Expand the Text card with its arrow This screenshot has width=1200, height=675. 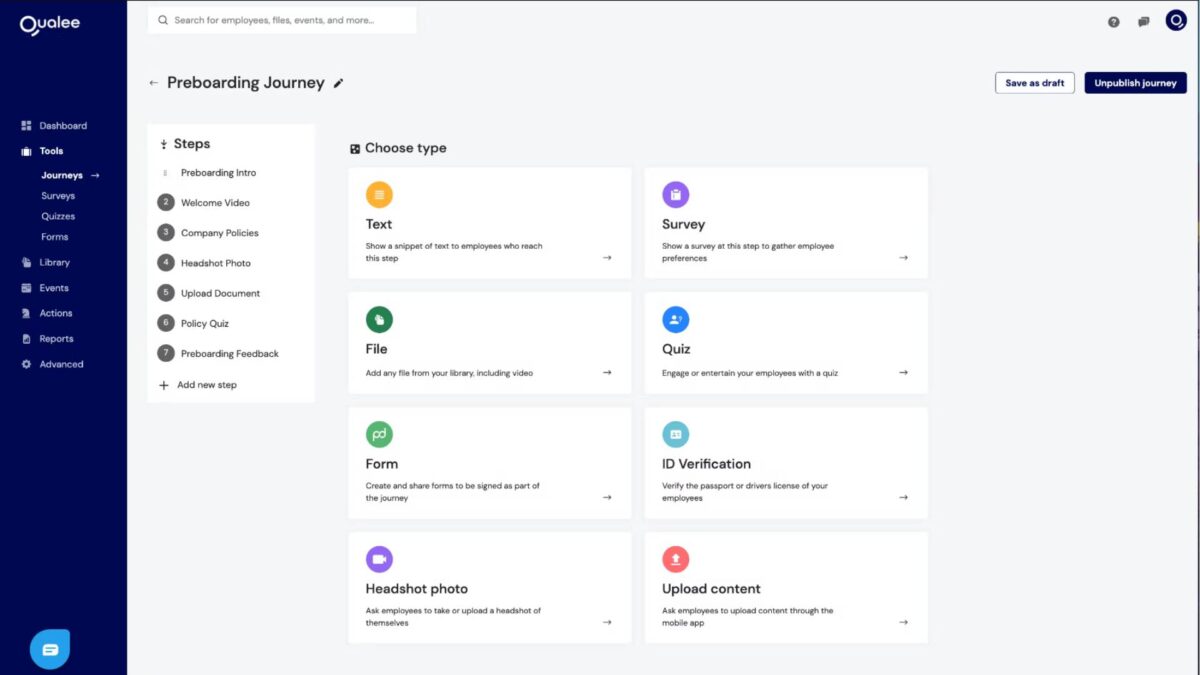pos(606,257)
